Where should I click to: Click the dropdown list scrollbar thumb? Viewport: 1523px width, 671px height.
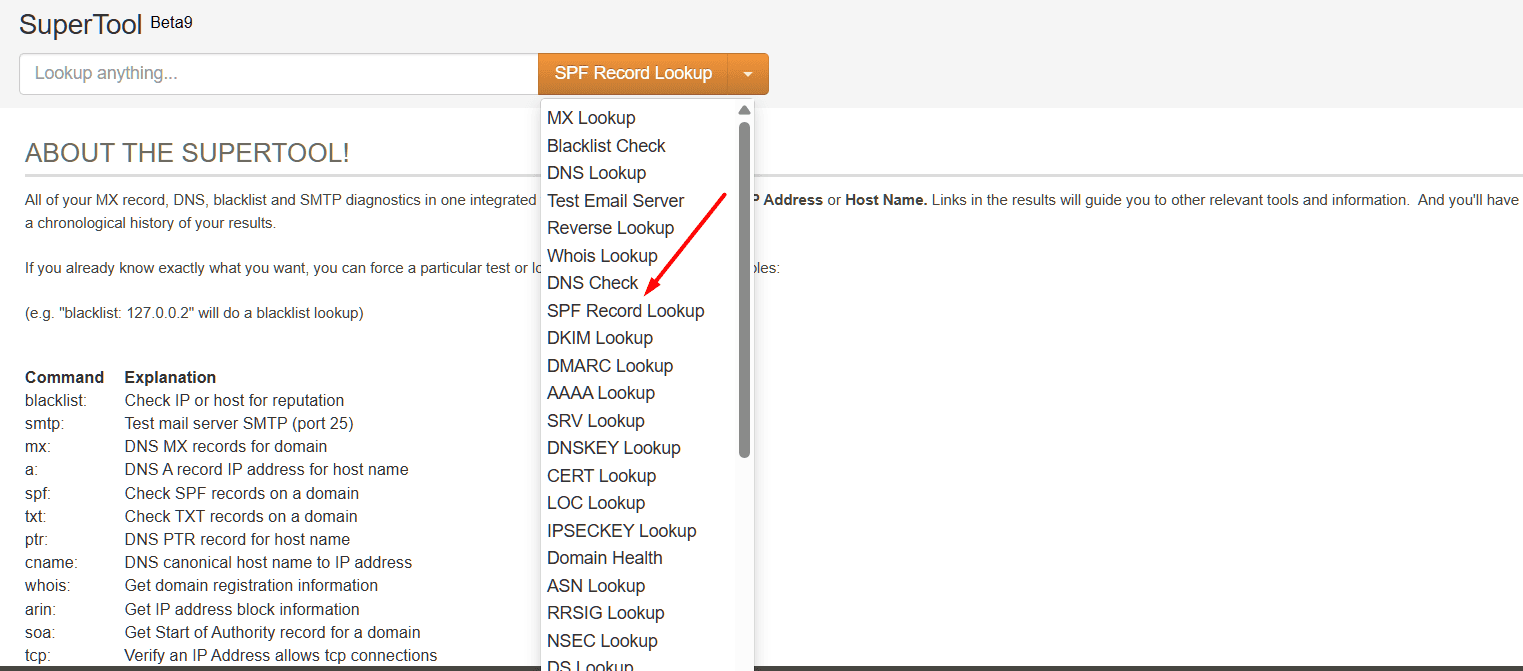pos(744,290)
